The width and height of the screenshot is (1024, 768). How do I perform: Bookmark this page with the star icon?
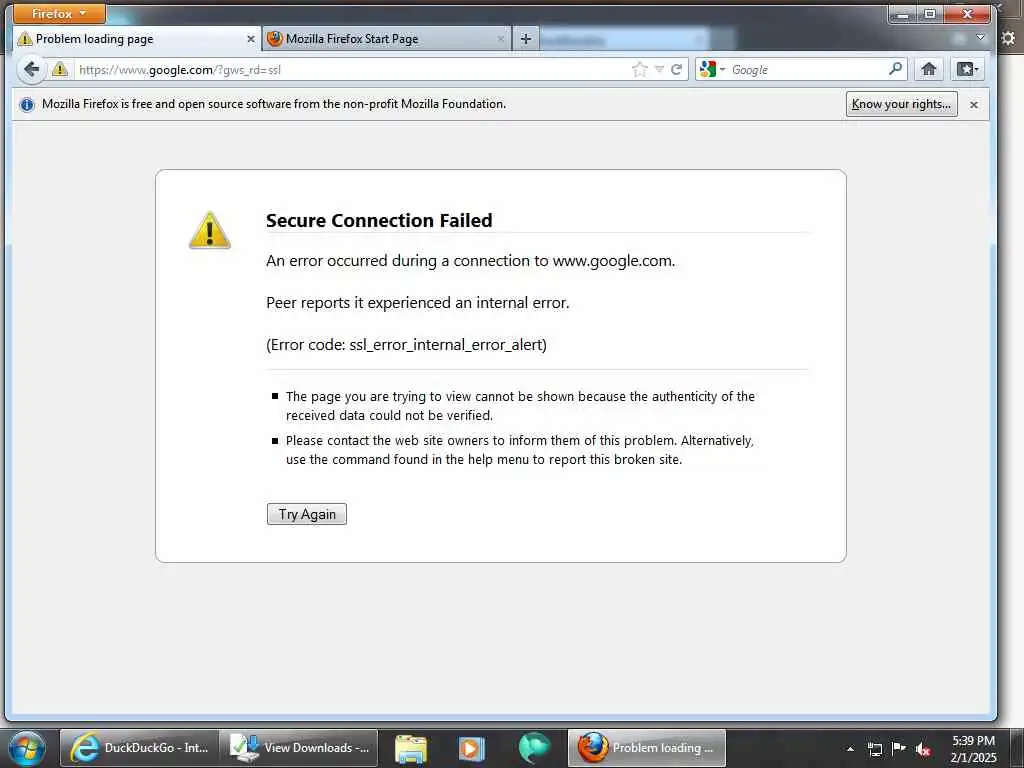click(640, 69)
